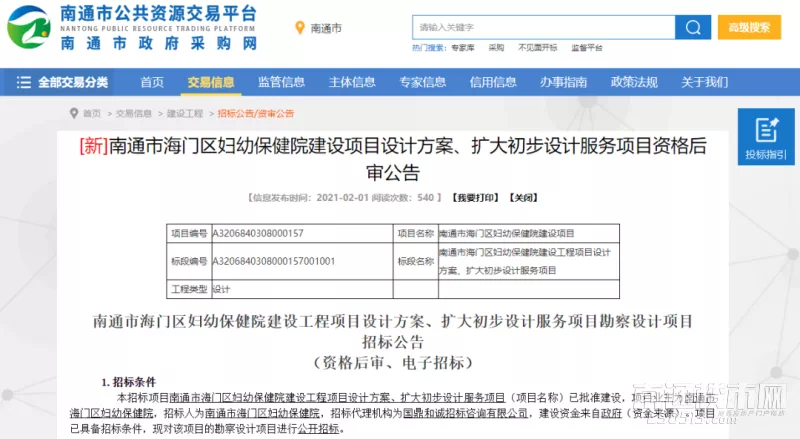Click hot search term 专家库
Screen dimensions: 800x439
pyautogui.click(x=463, y=48)
